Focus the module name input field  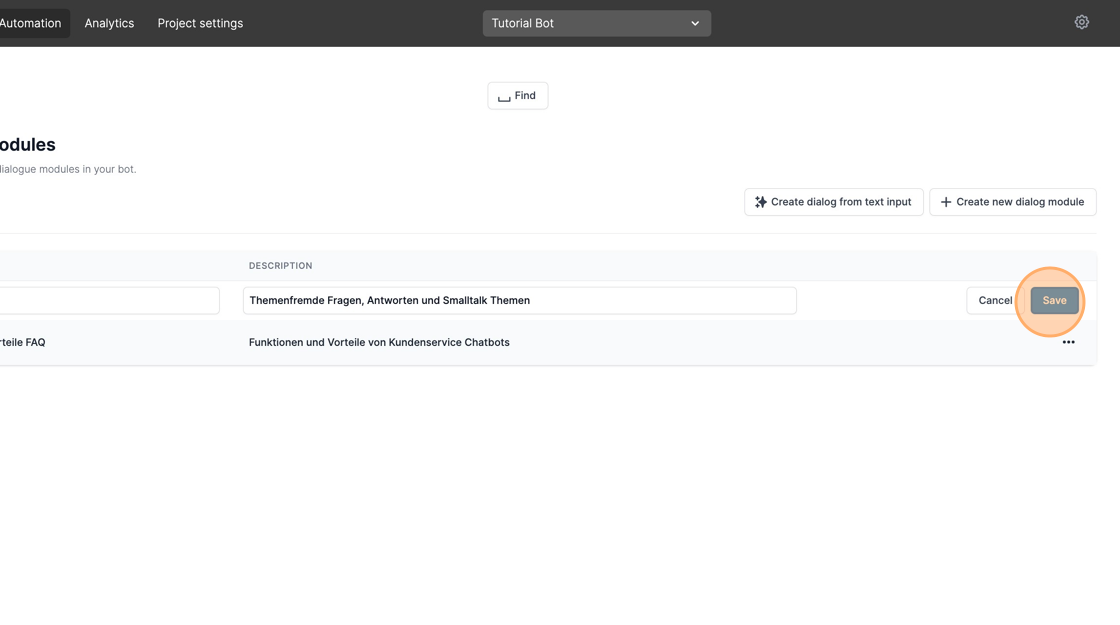click(109, 301)
